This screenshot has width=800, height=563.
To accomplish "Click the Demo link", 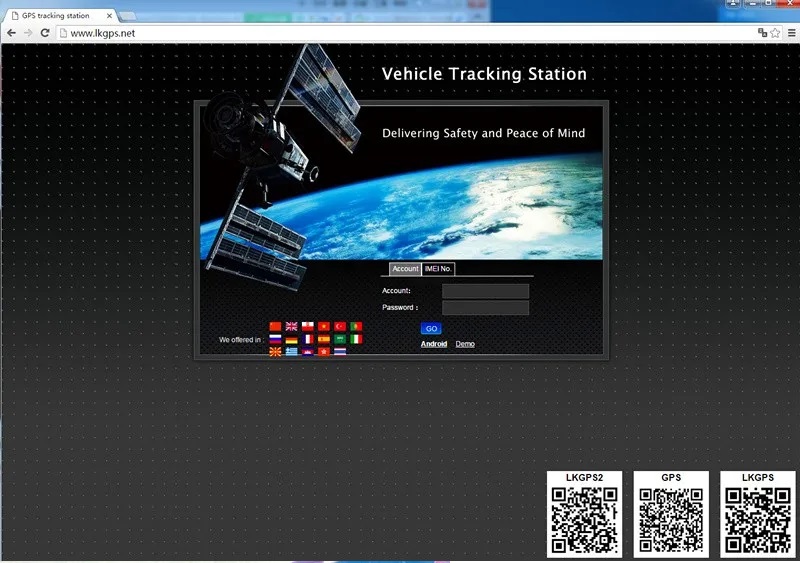I will coord(465,344).
